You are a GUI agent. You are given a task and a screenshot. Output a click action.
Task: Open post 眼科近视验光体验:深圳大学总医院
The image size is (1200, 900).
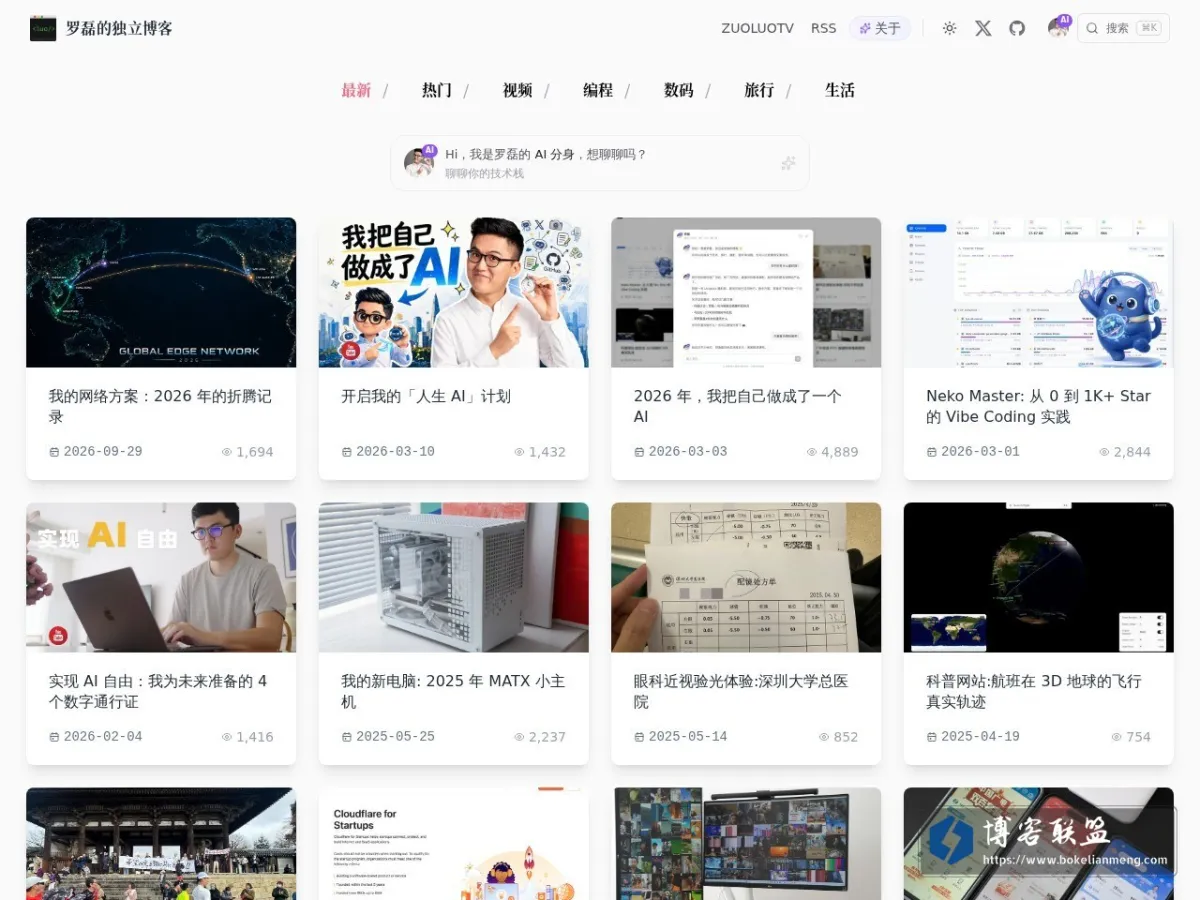[741, 691]
